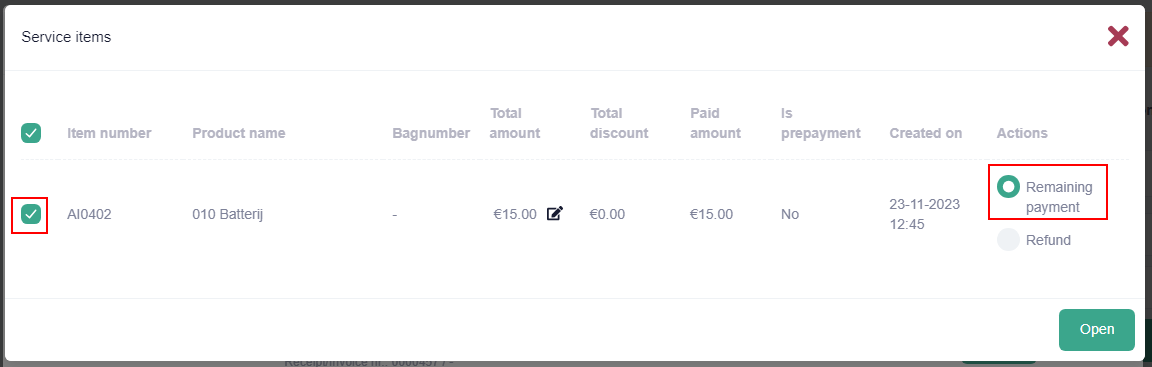This screenshot has height=367, width=1152.
Task: Click the green Open button
Action: click(1096, 330)
